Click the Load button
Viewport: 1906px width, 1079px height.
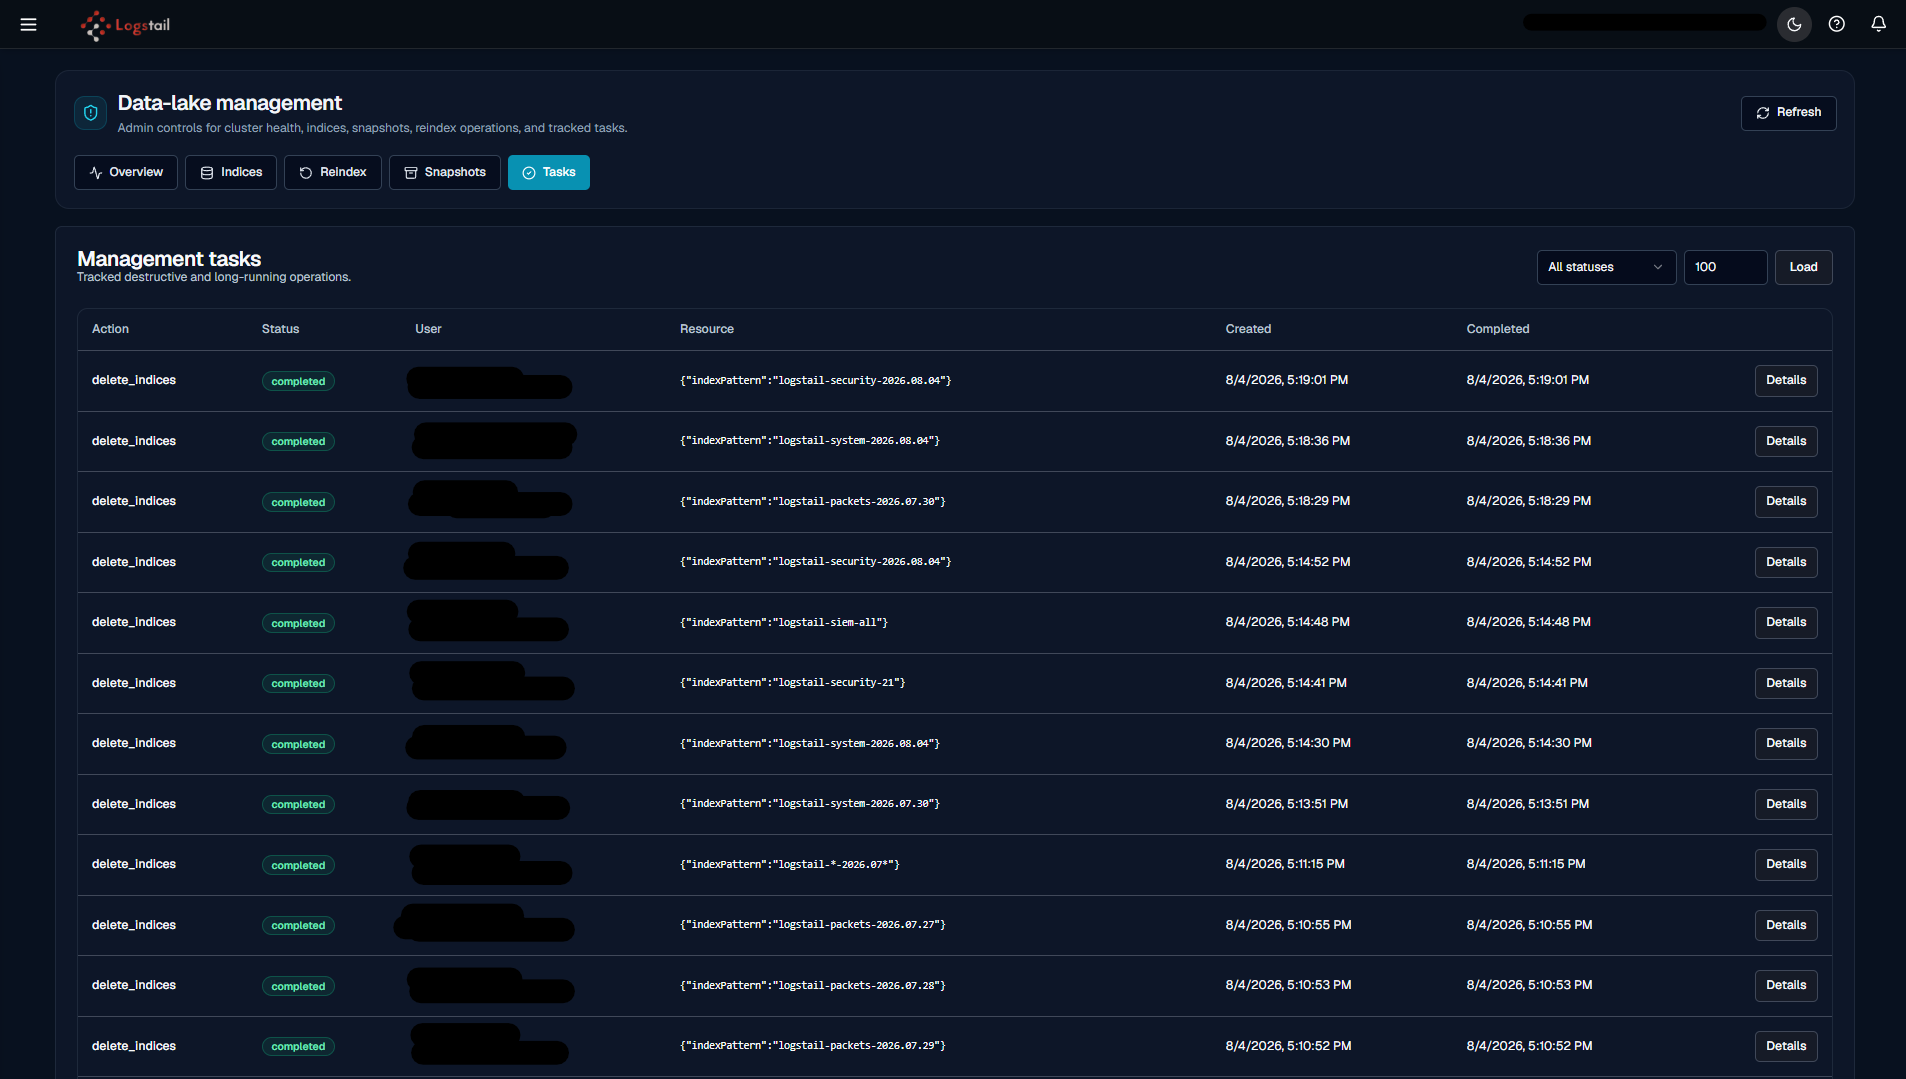pyautogui.click(x=1803, y=267)
